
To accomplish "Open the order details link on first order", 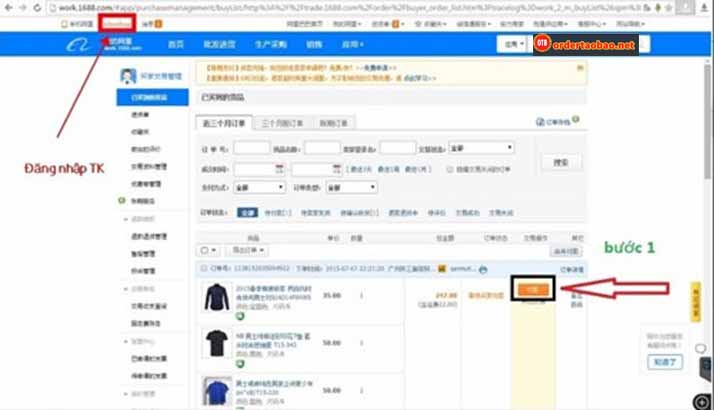I will [571, 270].
